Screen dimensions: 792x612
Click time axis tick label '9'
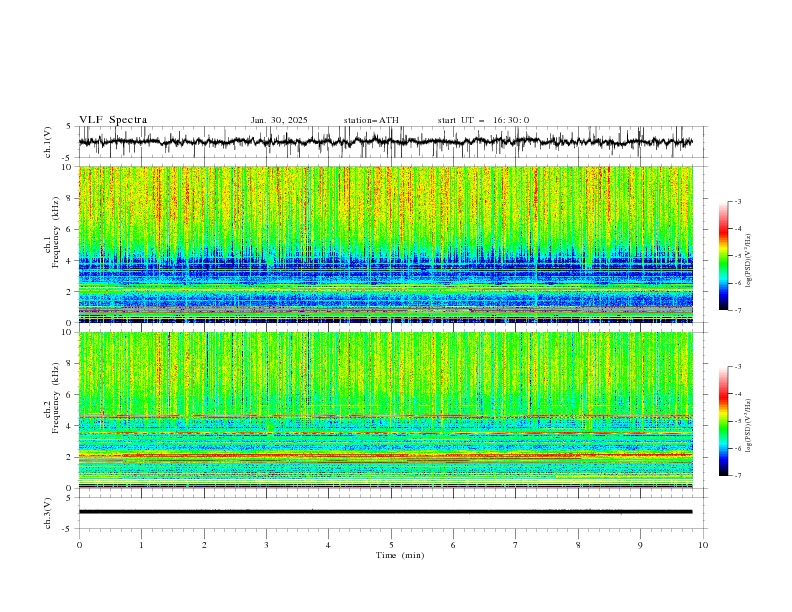pyautogui.click(x=640, y=545)
